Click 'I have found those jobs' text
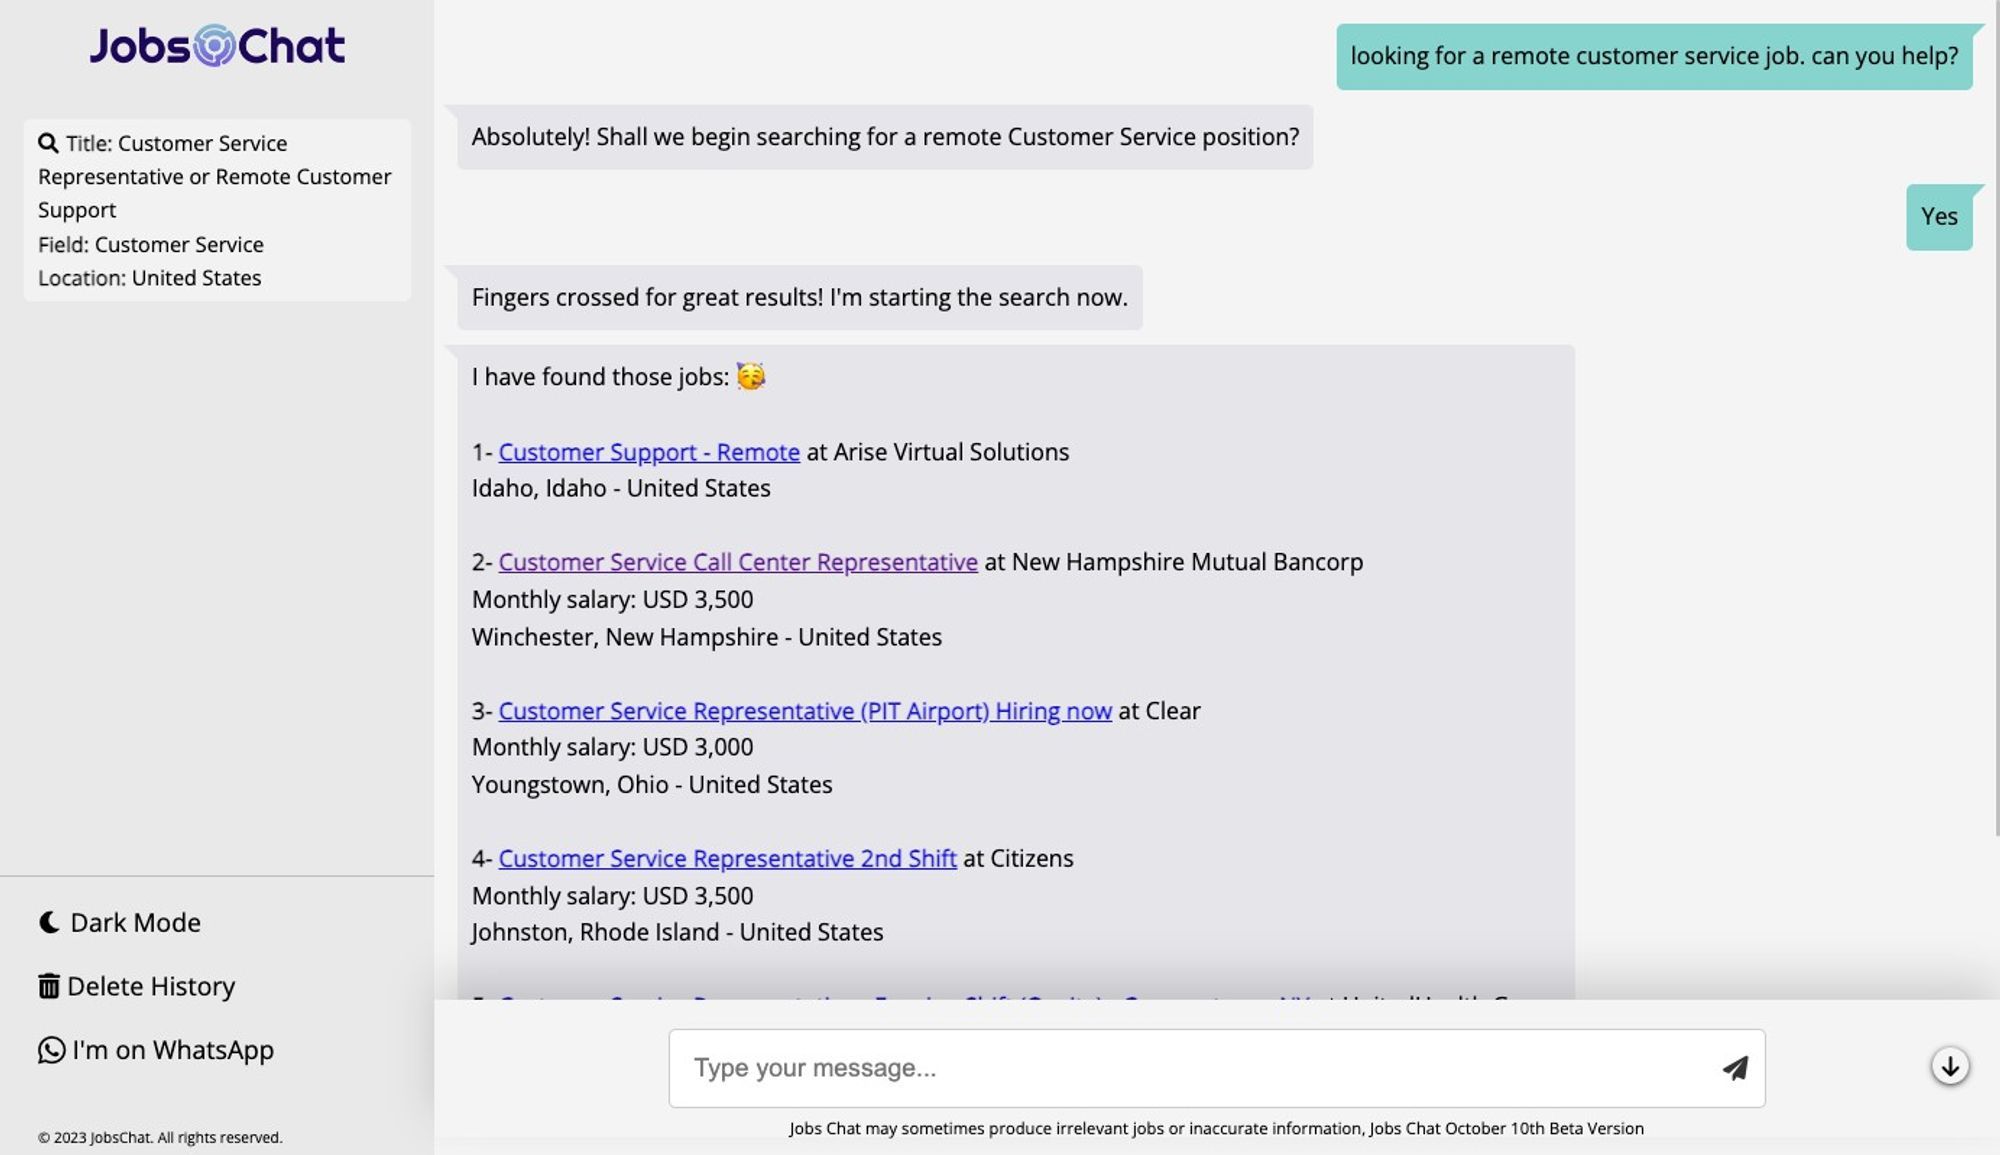This screenshot has height=1155, width=2000. pyautogui.click(x=600, y=377)
